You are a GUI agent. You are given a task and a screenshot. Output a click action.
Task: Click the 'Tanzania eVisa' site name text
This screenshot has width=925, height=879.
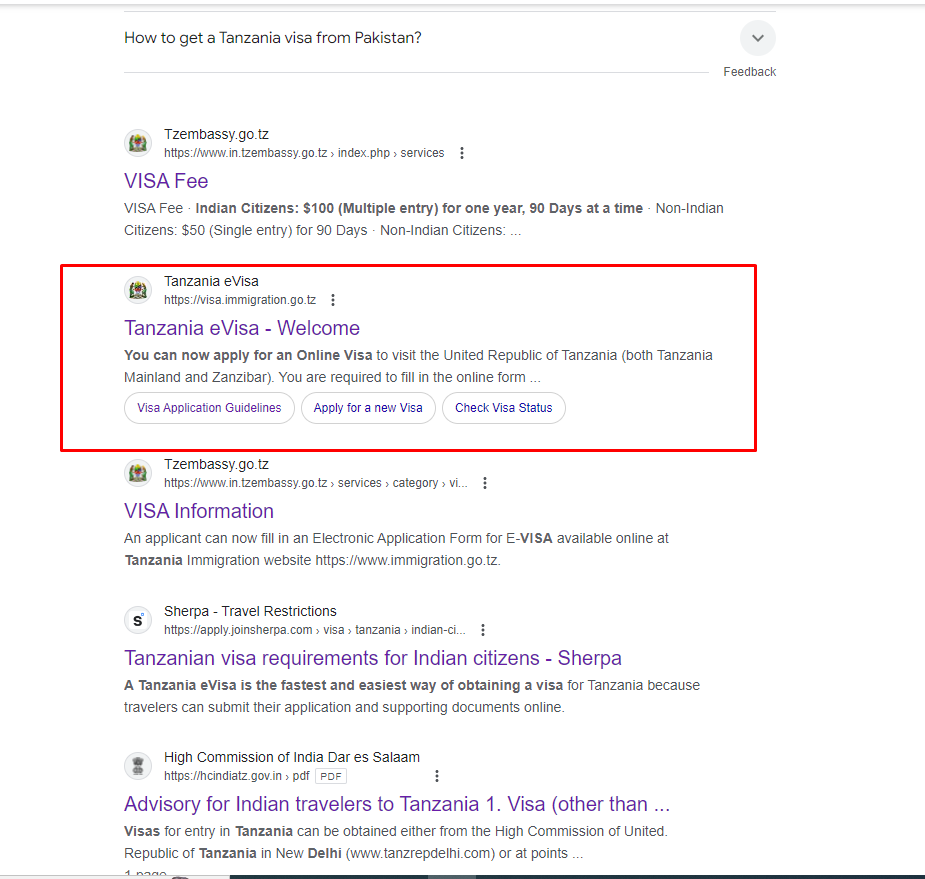211,281
